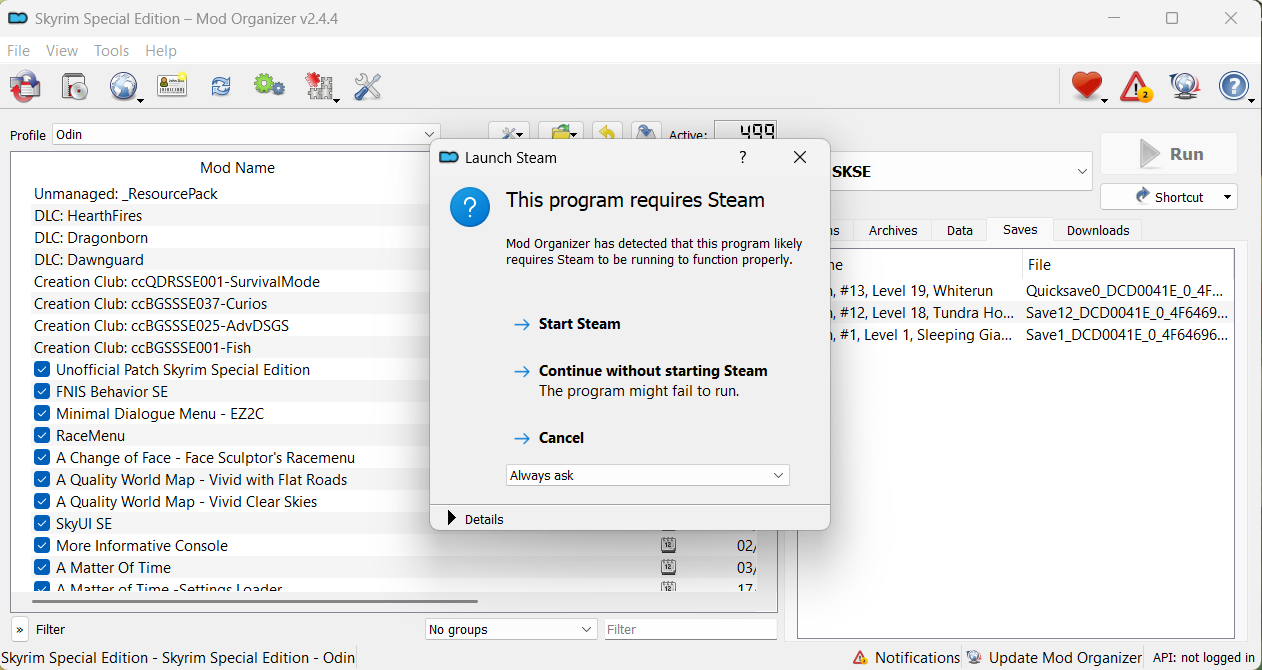Open the File menu
1262x670 pixels.
(18, 51)
